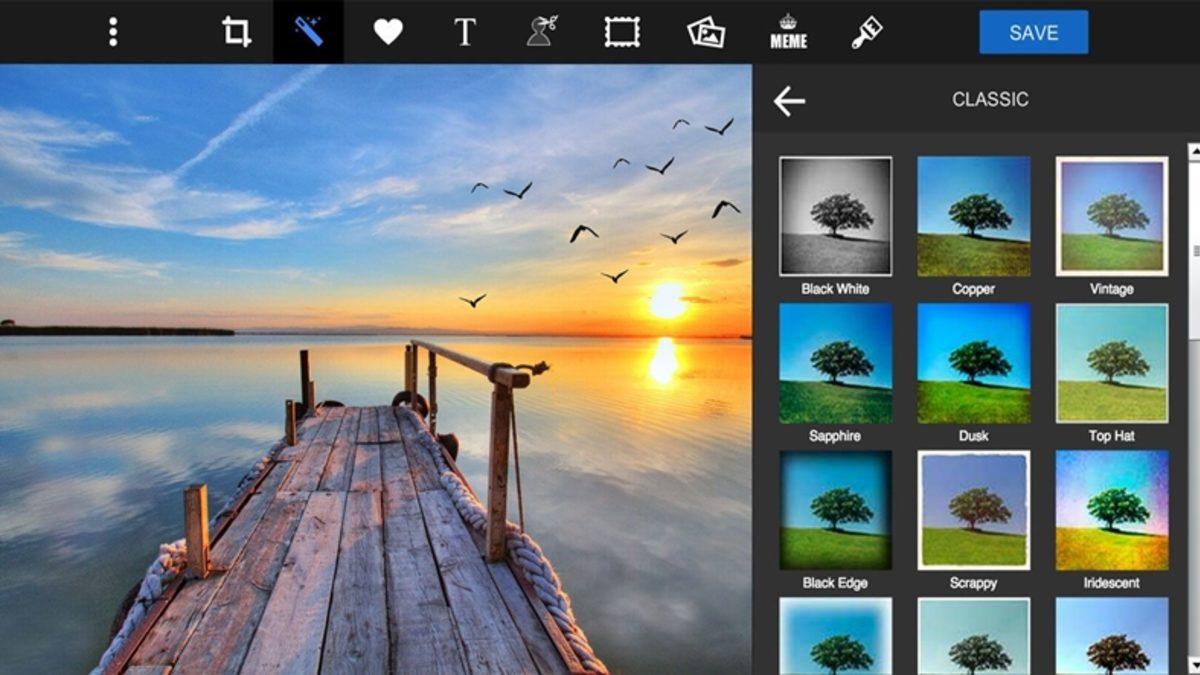This screenshot has height=675, width=1200.
Task: Apply the Black White filter
Action: (x=836, y=212)
